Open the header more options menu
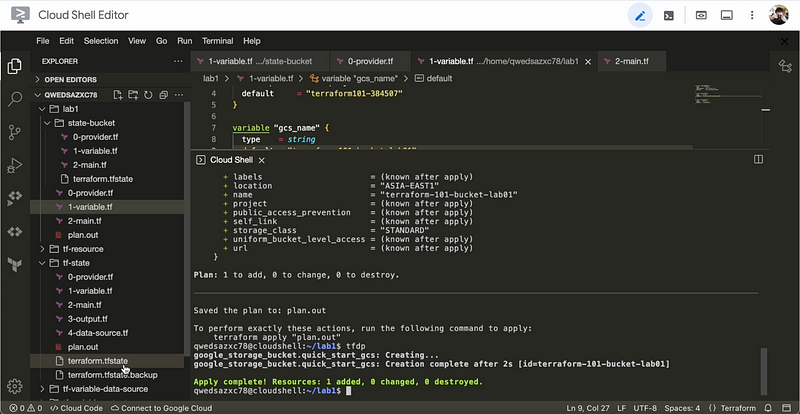800x414 pixels. point(752,15)
